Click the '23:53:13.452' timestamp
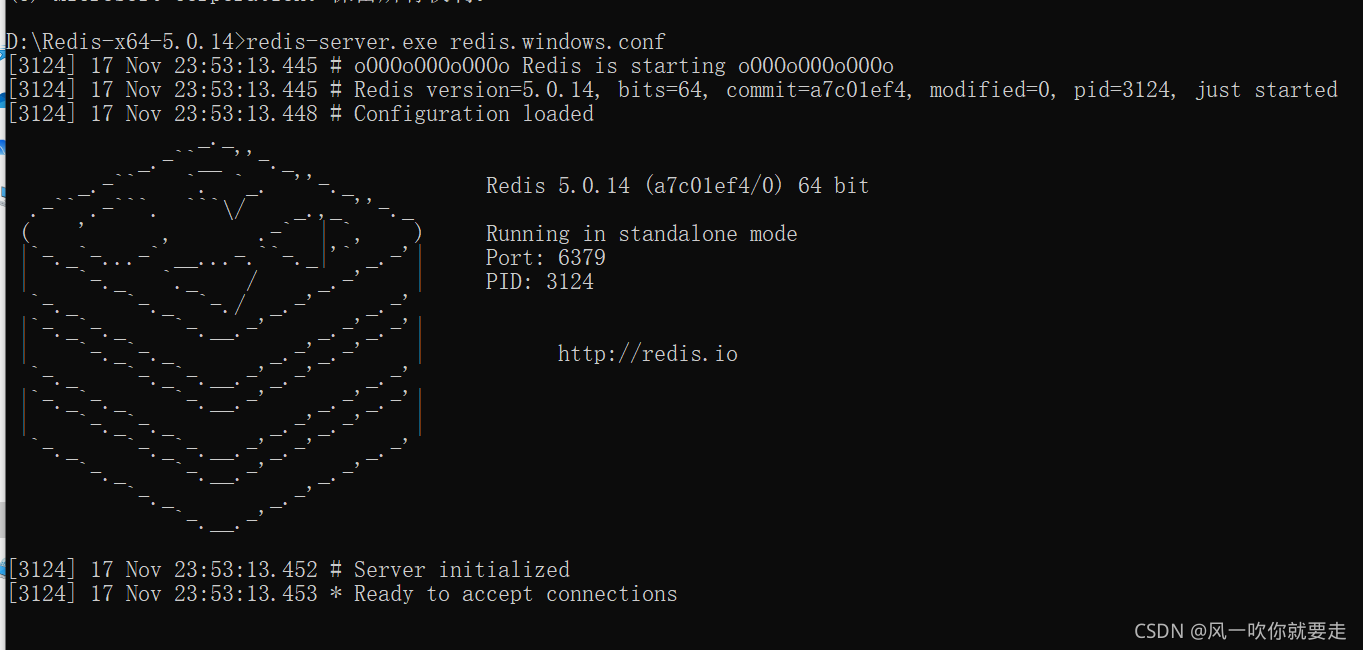 [246, 570]
